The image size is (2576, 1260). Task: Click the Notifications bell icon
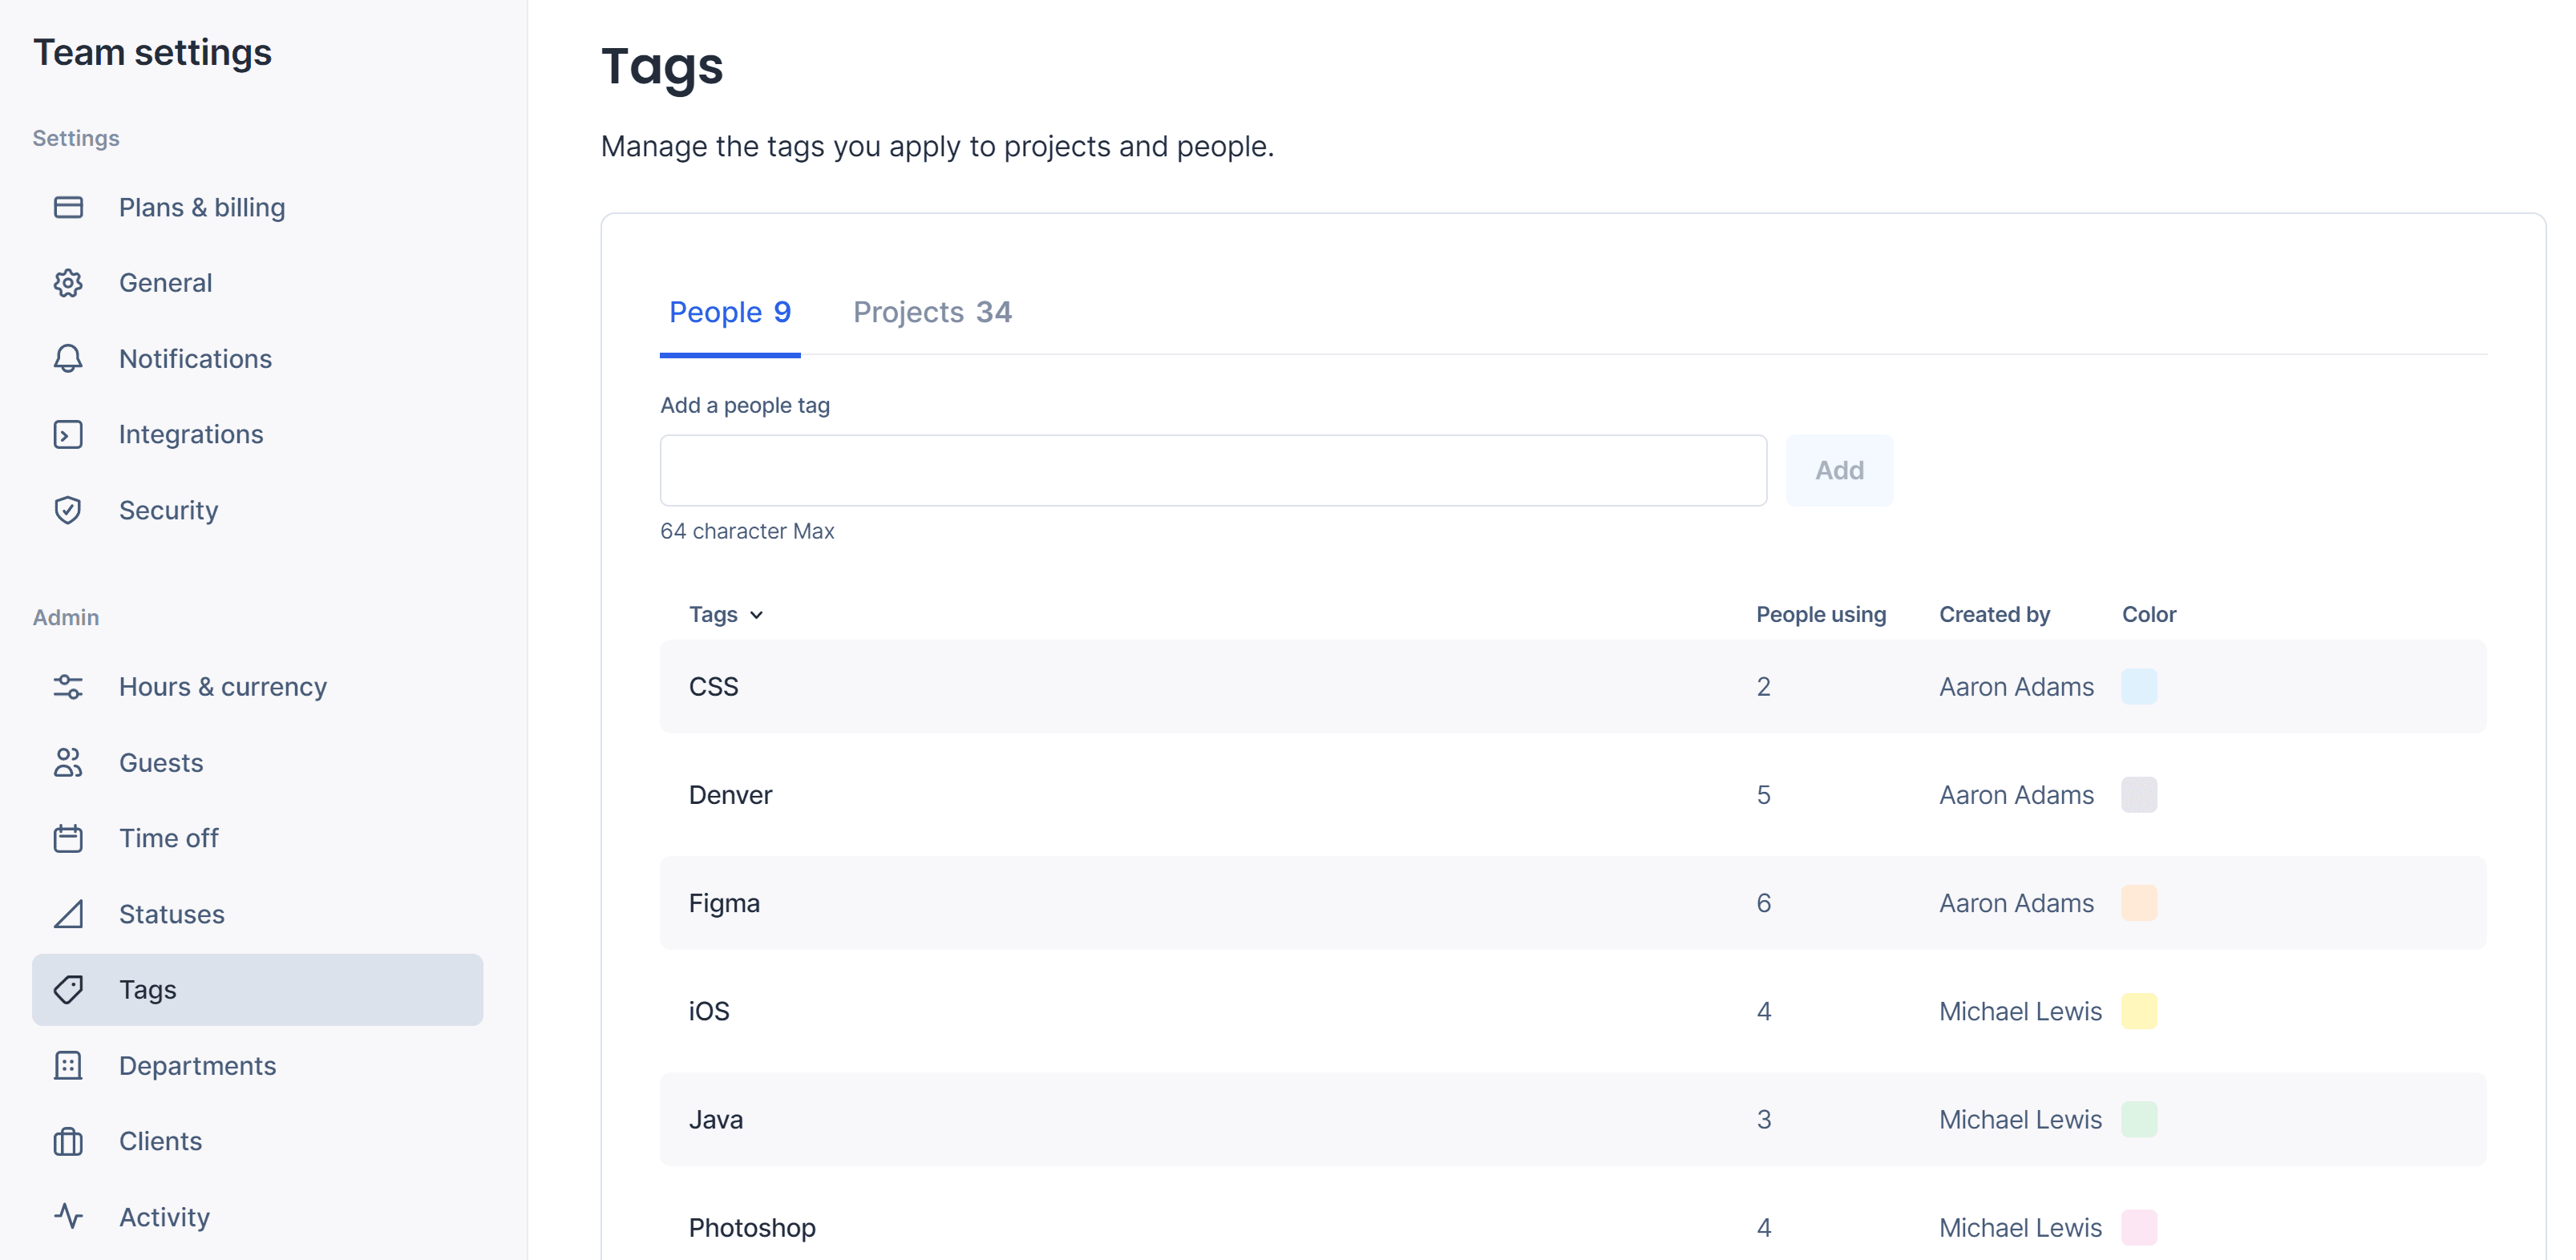(x=68, y=358)
